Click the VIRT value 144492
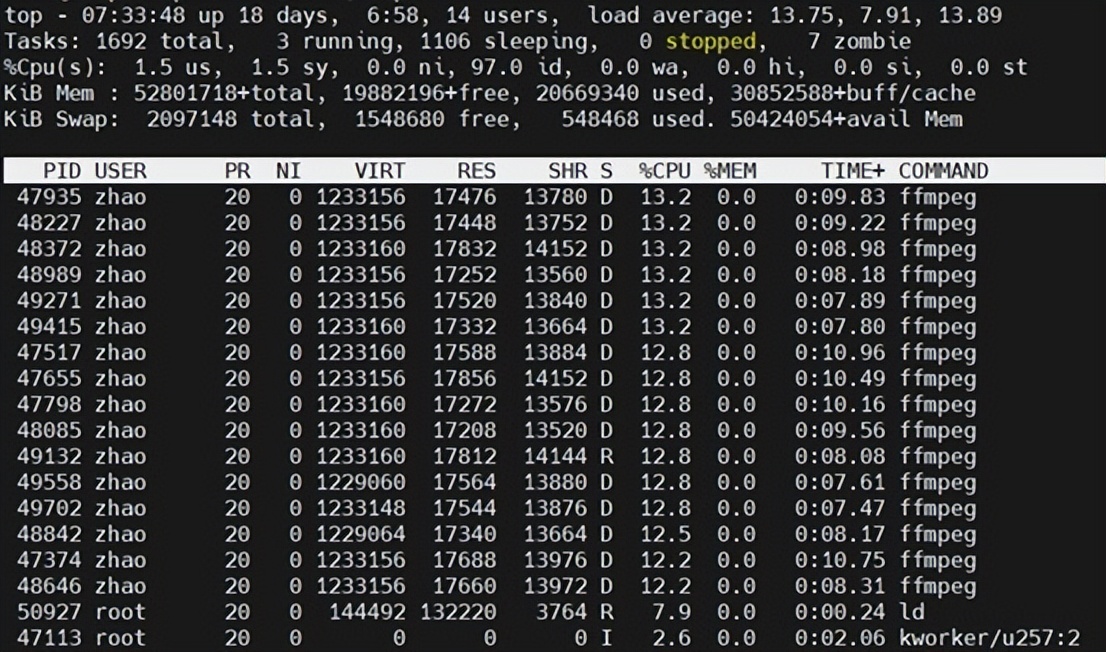This screenshot has width=1106, height=652. point(367,612)
